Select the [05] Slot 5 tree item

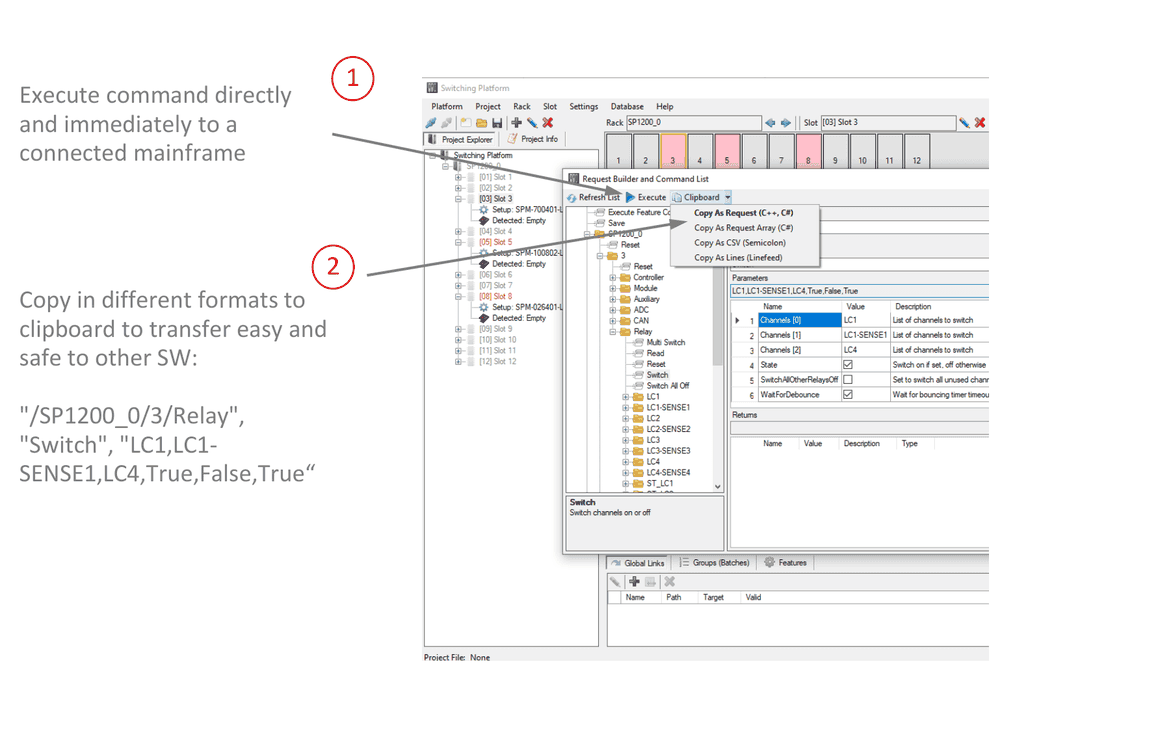(495, 243)
